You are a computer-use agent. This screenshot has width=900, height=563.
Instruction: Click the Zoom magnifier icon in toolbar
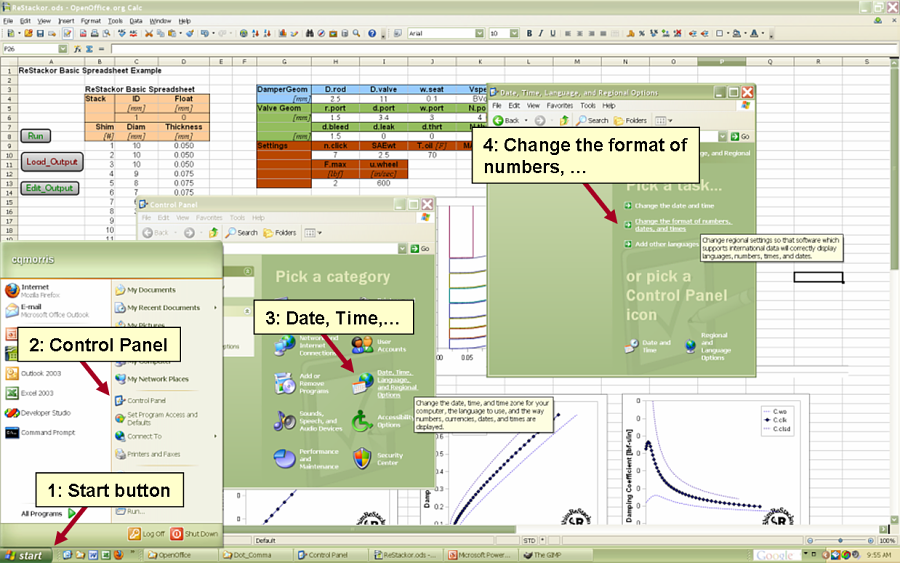[x=356, y=33]
